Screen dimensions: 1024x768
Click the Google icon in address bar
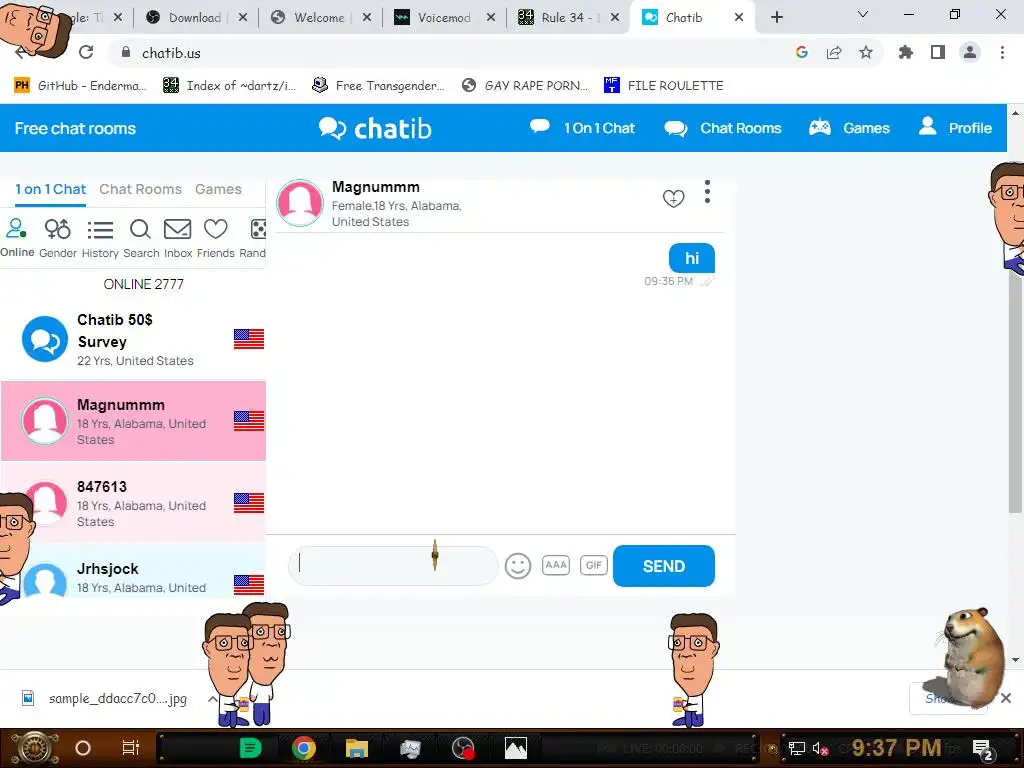(x=802, y=52)
